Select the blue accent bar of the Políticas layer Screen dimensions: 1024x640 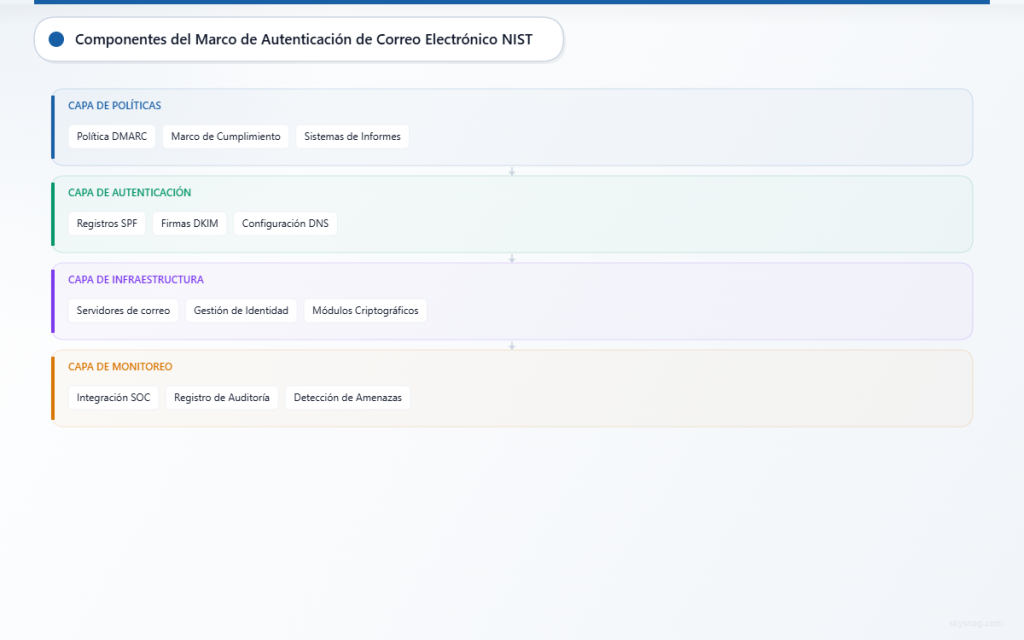click(53, 127)
